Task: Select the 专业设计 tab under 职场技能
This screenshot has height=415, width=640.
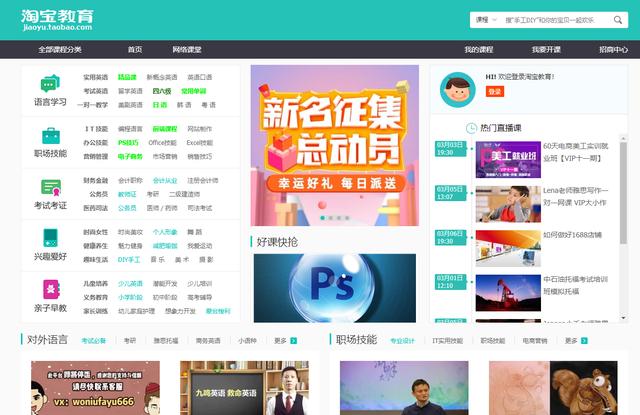Action: point(402,341)
